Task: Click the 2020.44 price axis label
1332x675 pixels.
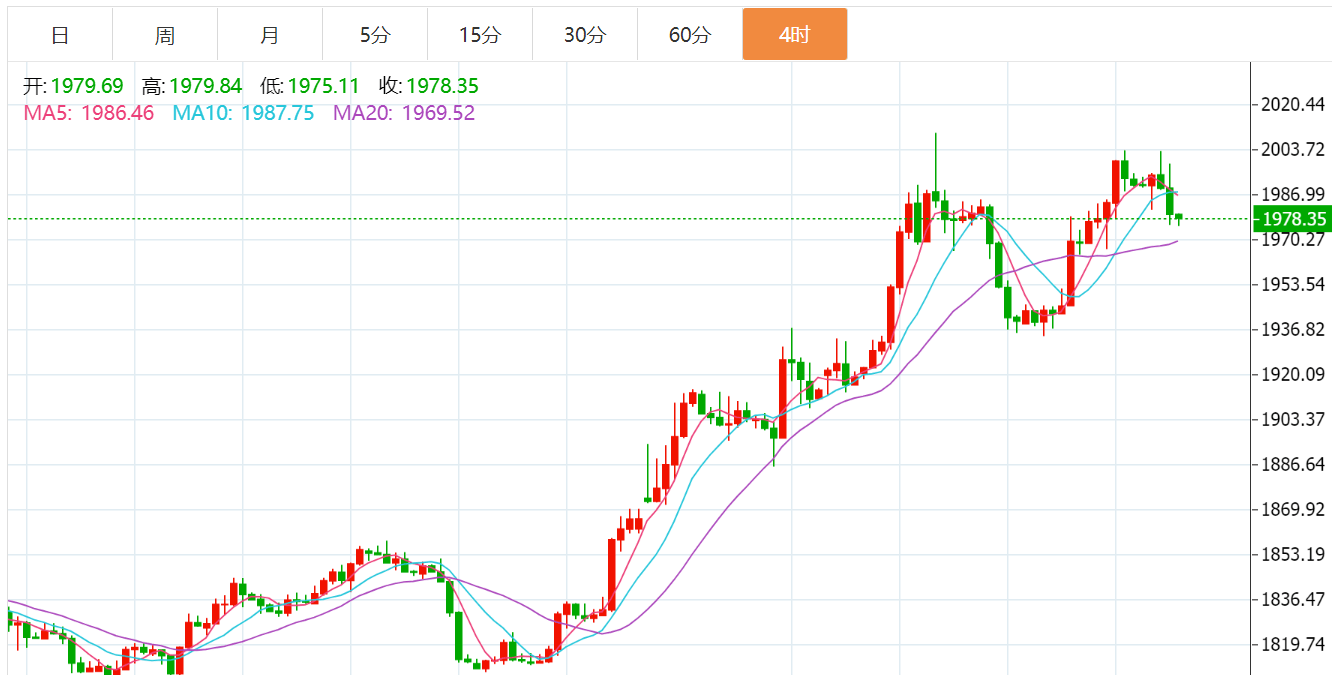Action: [x=1294, y=105]
